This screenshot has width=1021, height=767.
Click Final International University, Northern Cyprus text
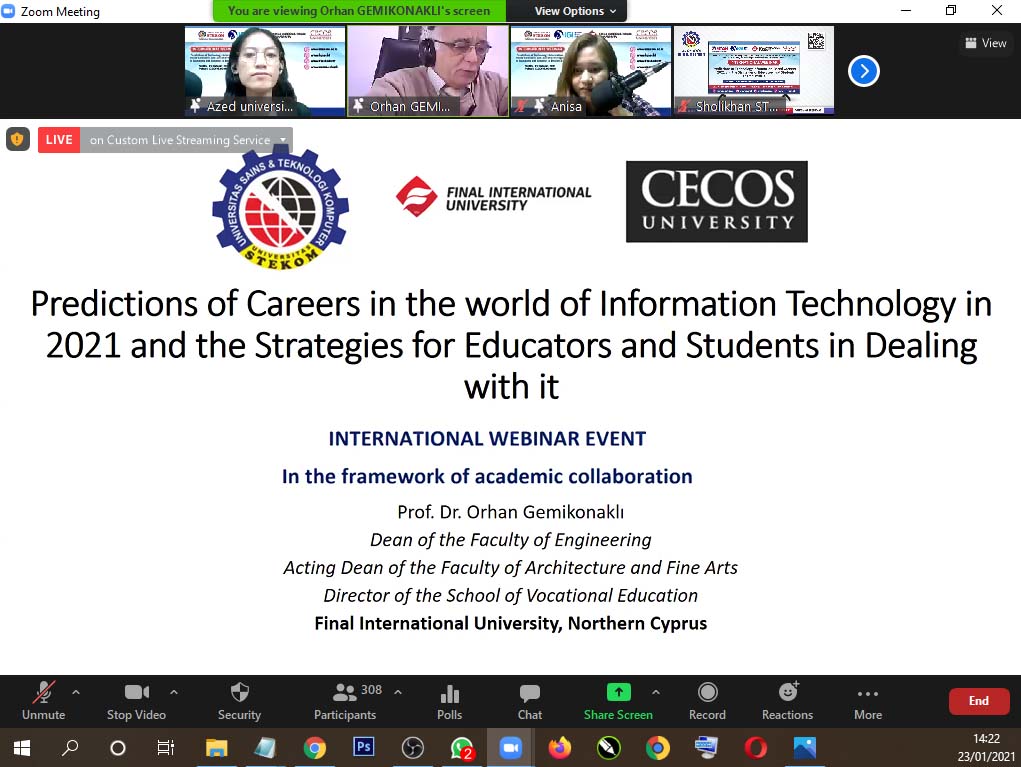pyautogui.click(x=510, y=624)
